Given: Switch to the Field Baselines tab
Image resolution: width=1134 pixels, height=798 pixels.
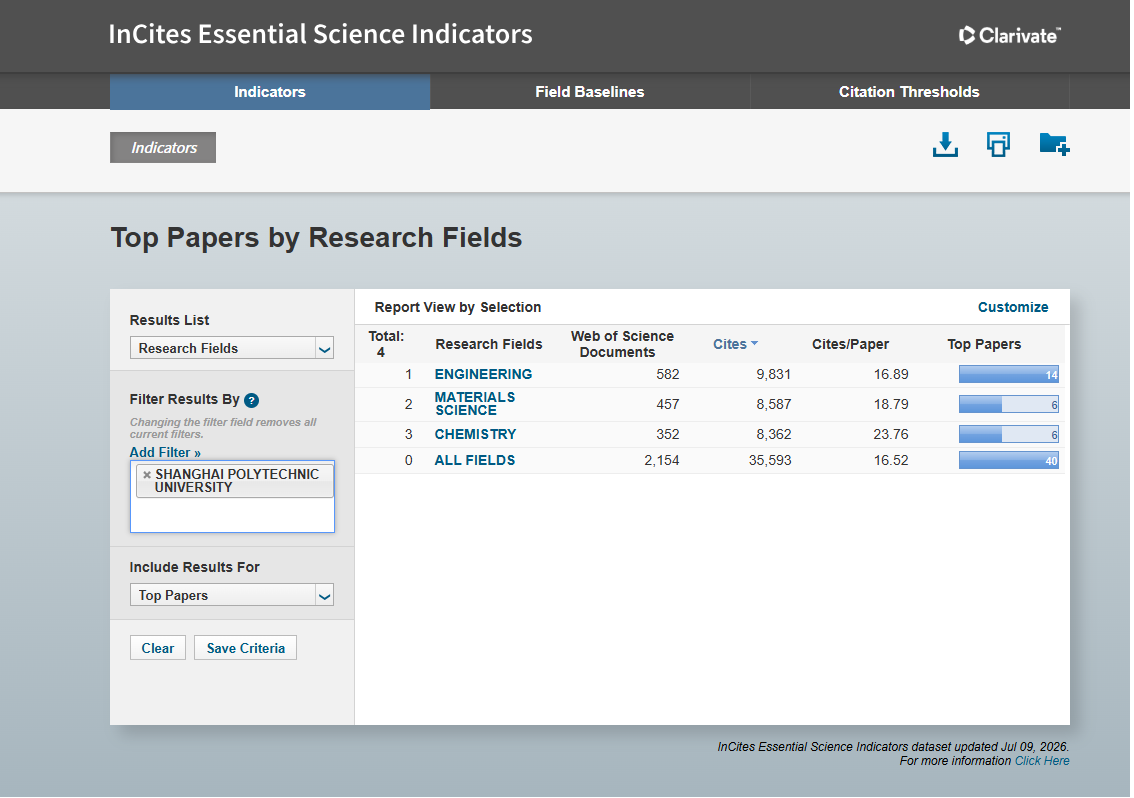Looking at the screenshot, I should coord(589,92).
